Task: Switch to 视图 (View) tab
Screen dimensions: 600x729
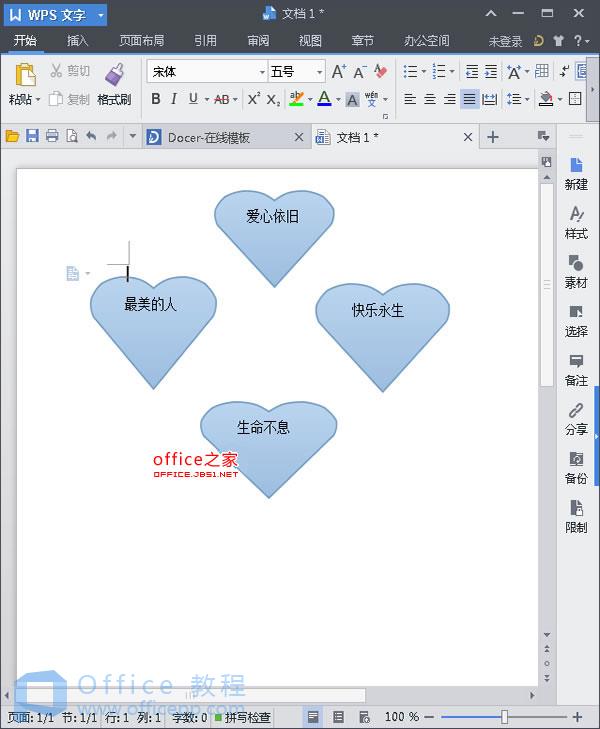Action: click(x=310, y=40)
